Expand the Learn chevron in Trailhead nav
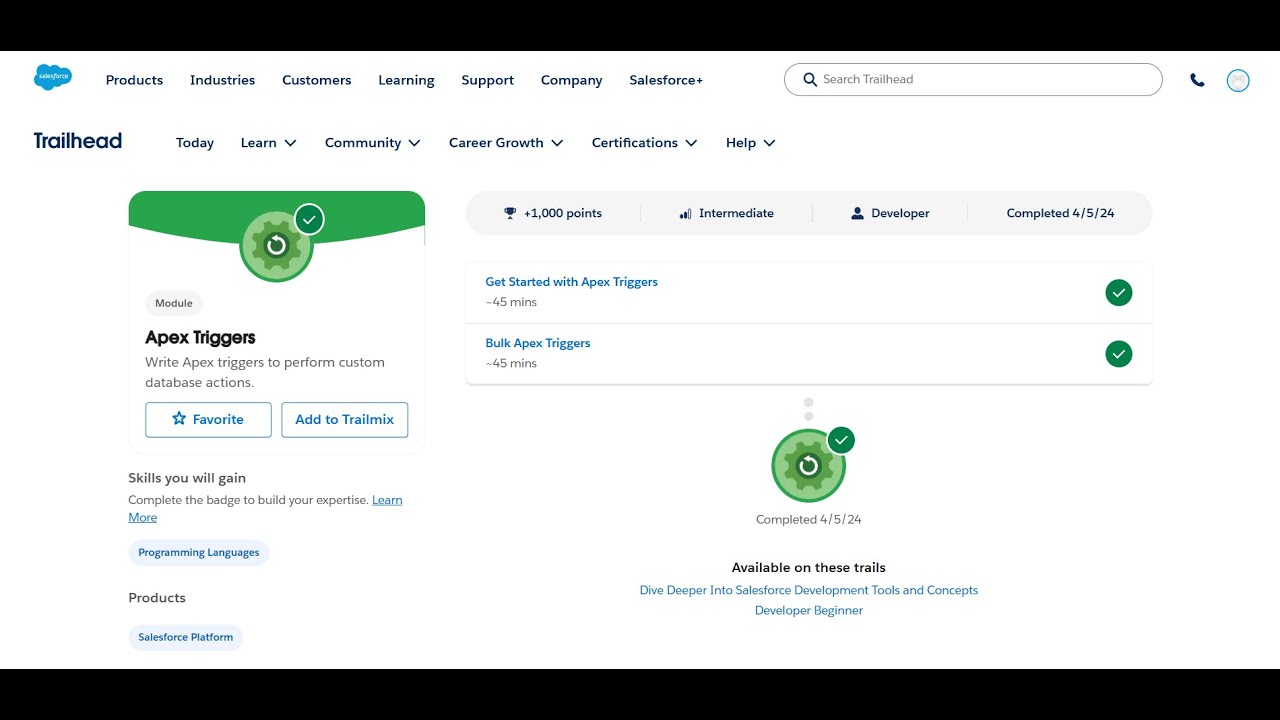 click(291, 143)
